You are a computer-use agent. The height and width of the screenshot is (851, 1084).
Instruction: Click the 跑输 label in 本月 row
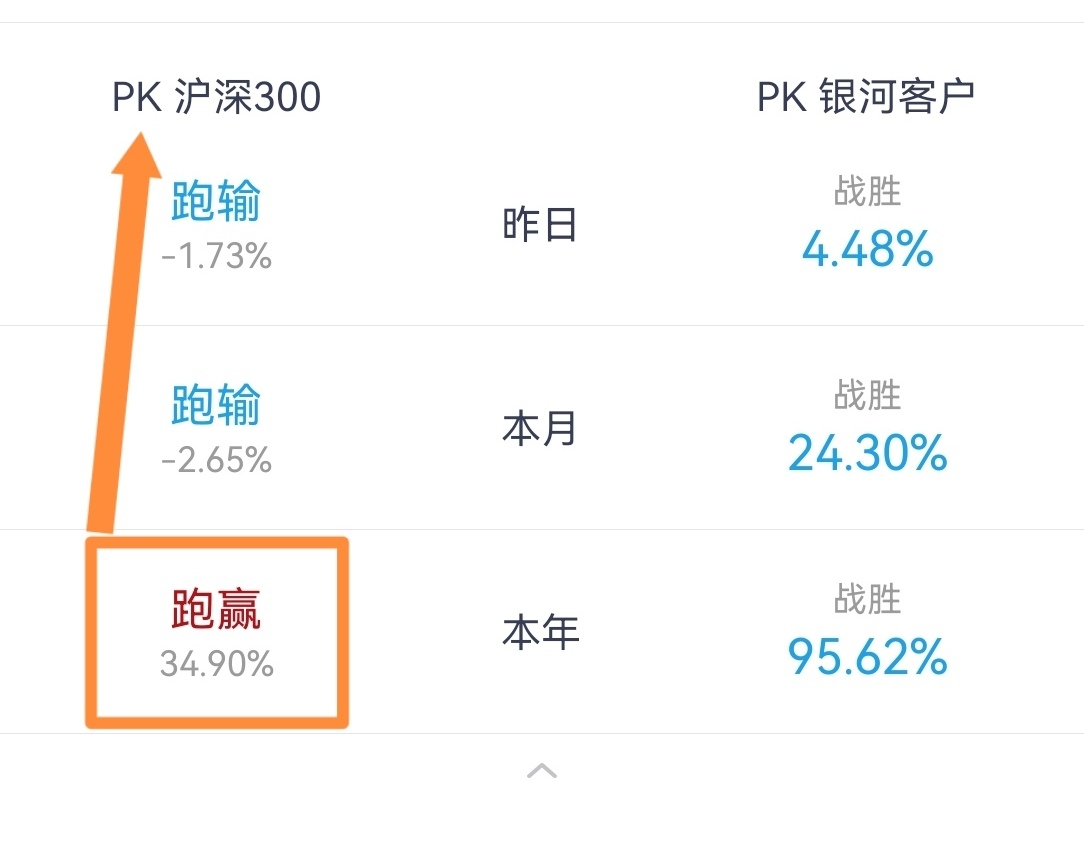[216, 405]
